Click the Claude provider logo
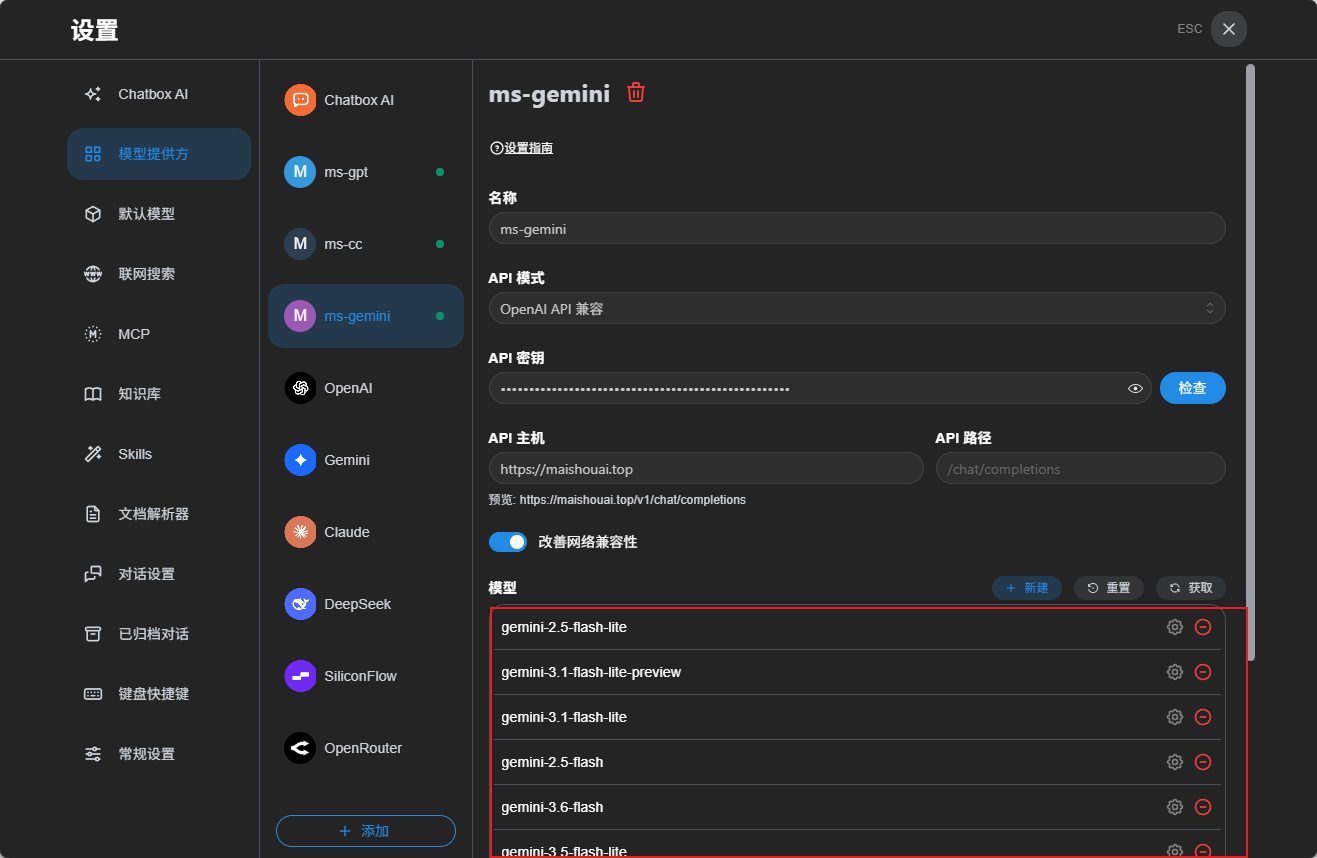The height and width of the screenshot is (858, 1317). pos(300,532)
